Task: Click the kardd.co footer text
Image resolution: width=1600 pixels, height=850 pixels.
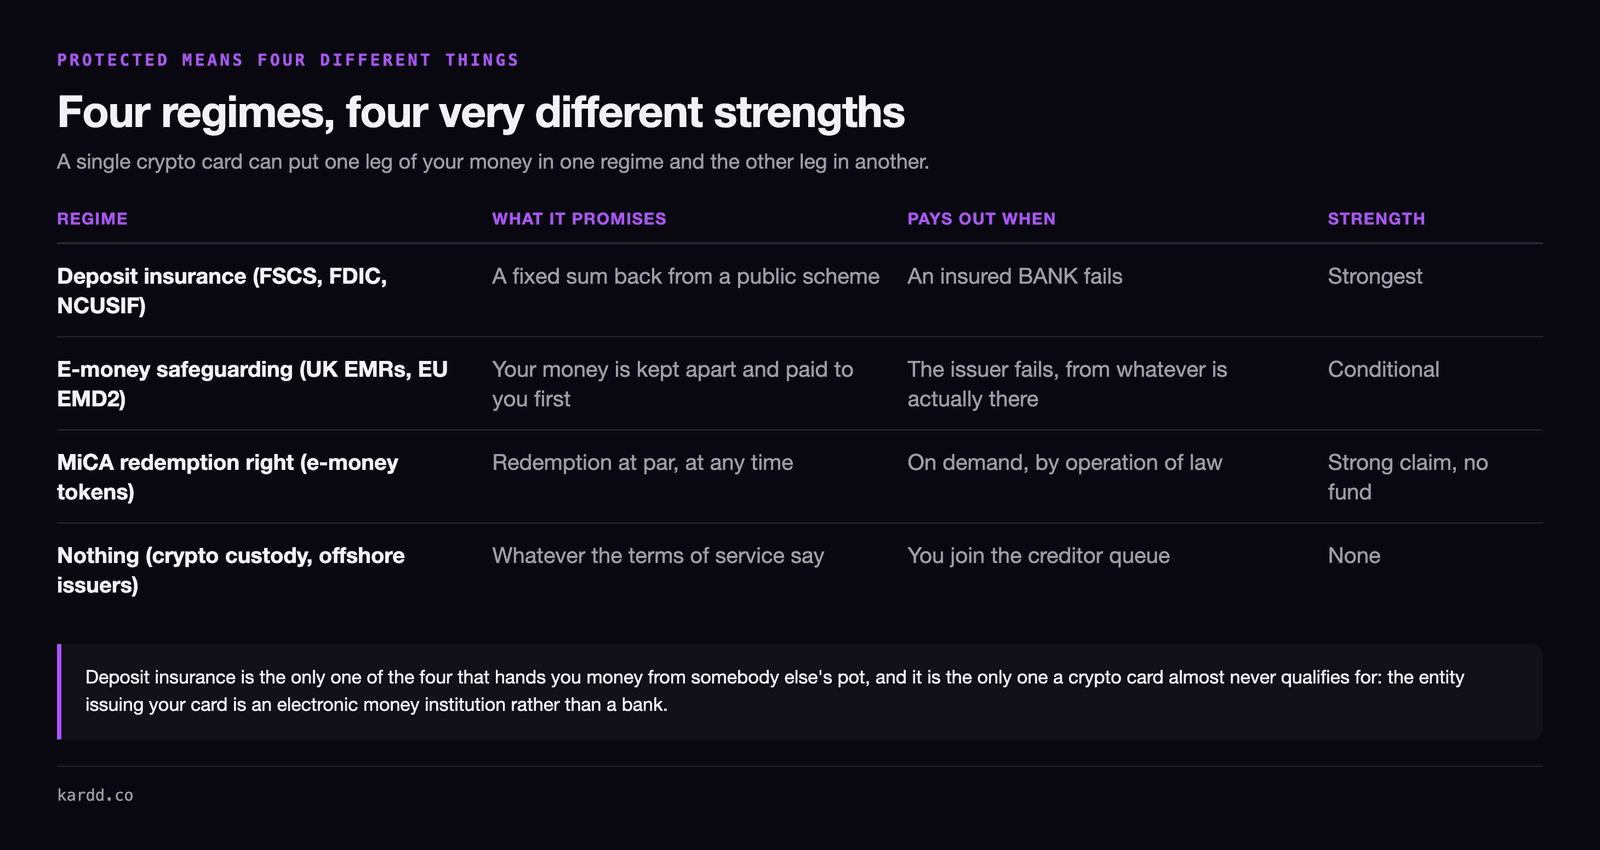Action: 95,795
